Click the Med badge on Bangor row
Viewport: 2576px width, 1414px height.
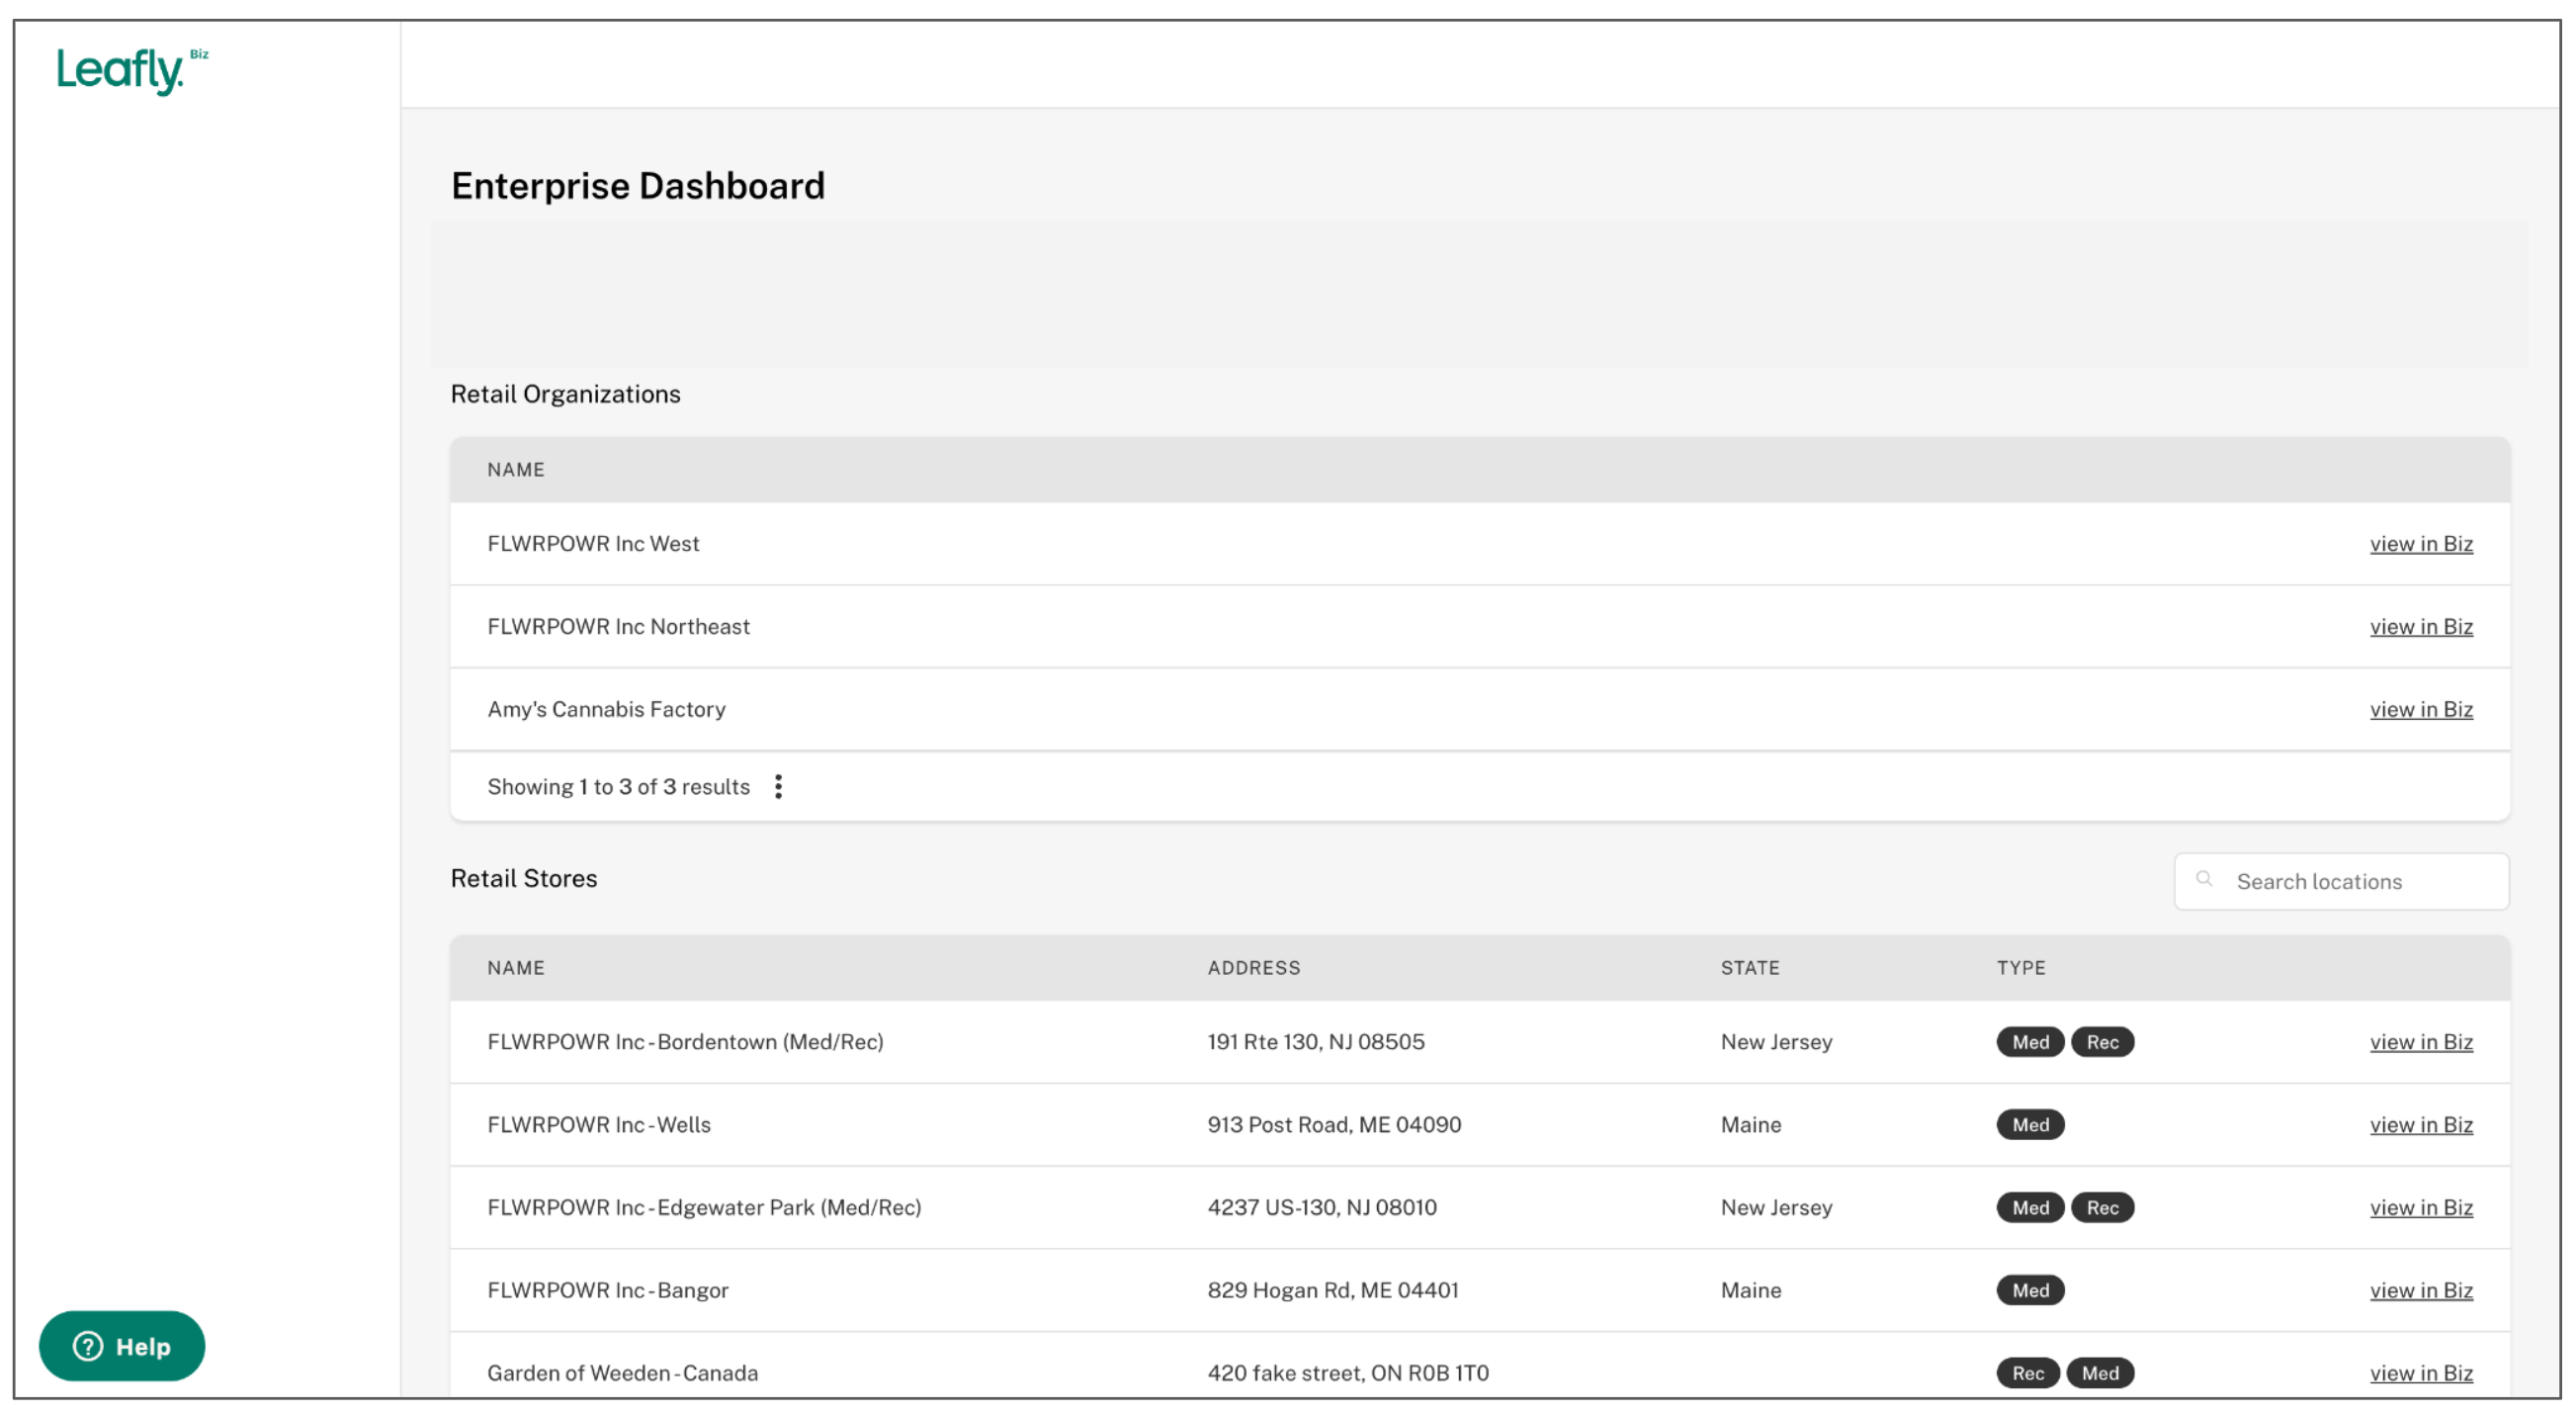click(2030, 1291)
